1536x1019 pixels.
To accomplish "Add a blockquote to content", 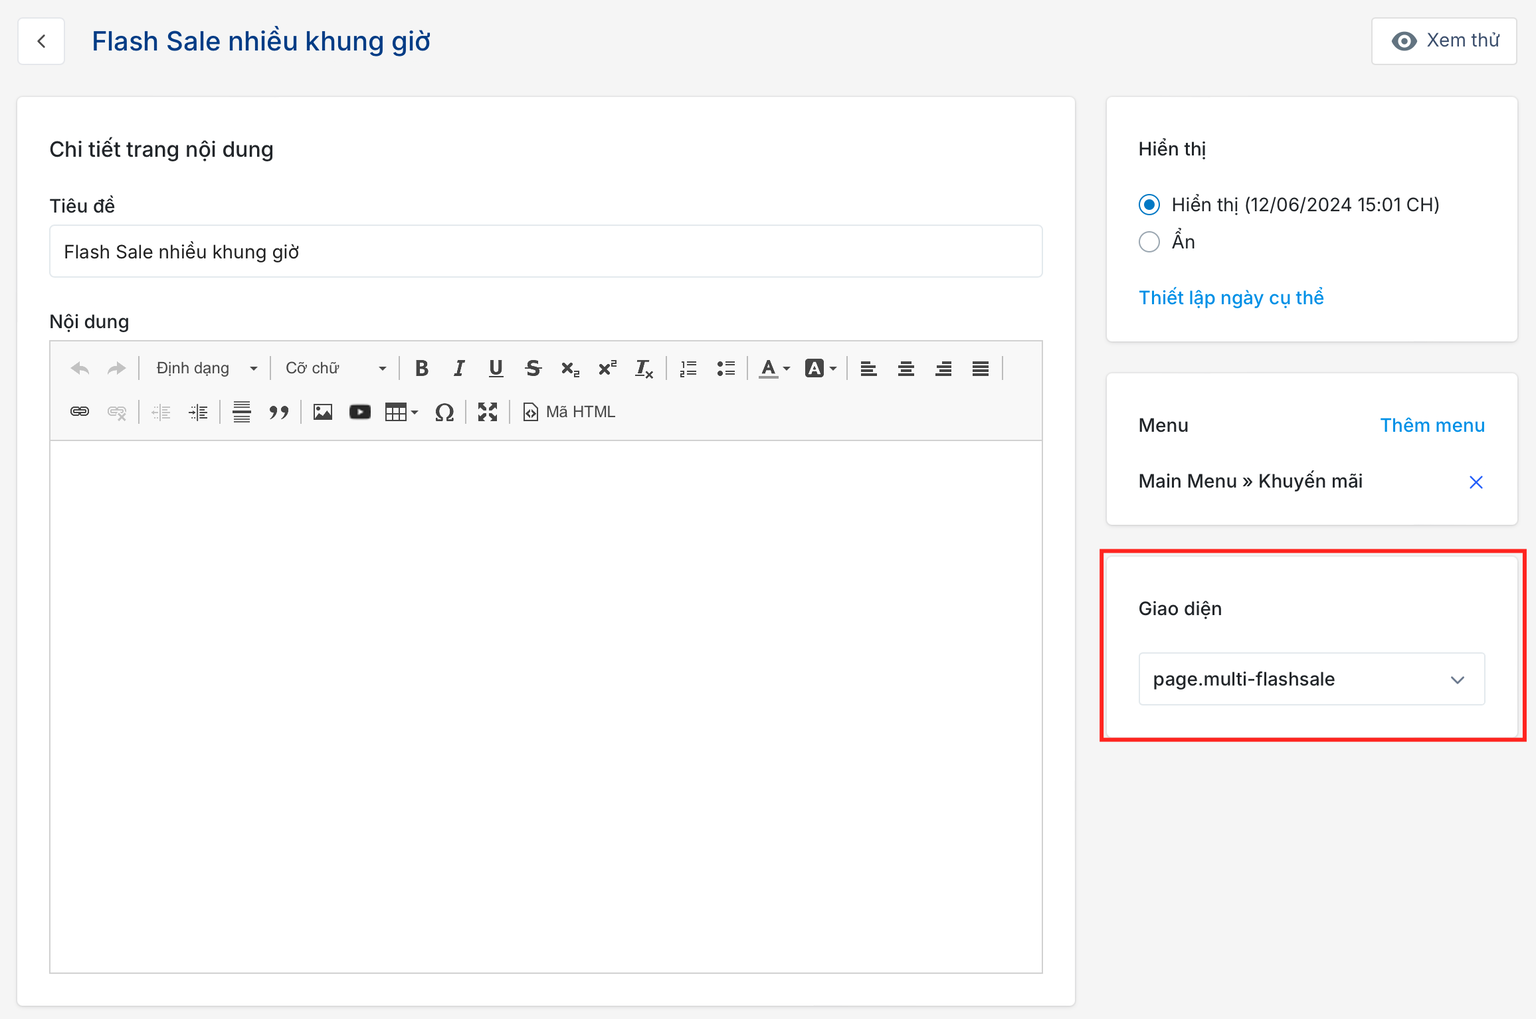I will [x=279, y=412].
